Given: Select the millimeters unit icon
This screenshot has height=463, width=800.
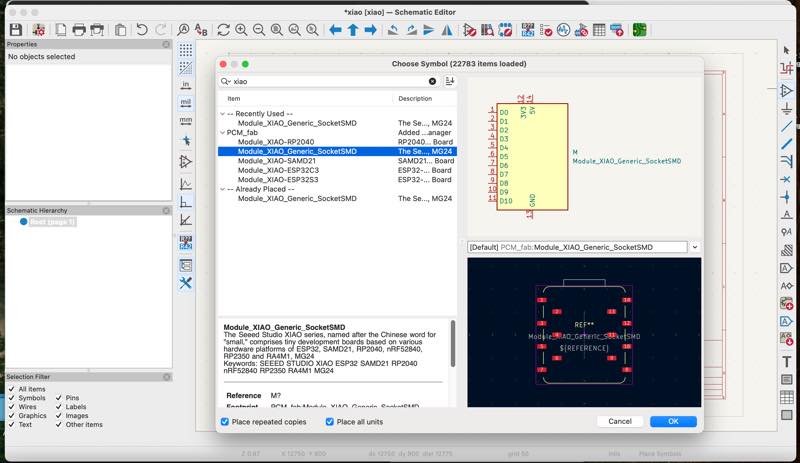Looking at the screenshot, I should (186, 119).
